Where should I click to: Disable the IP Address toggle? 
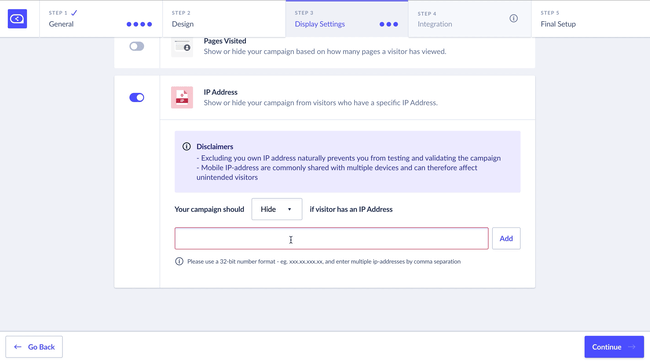[136, 97]
